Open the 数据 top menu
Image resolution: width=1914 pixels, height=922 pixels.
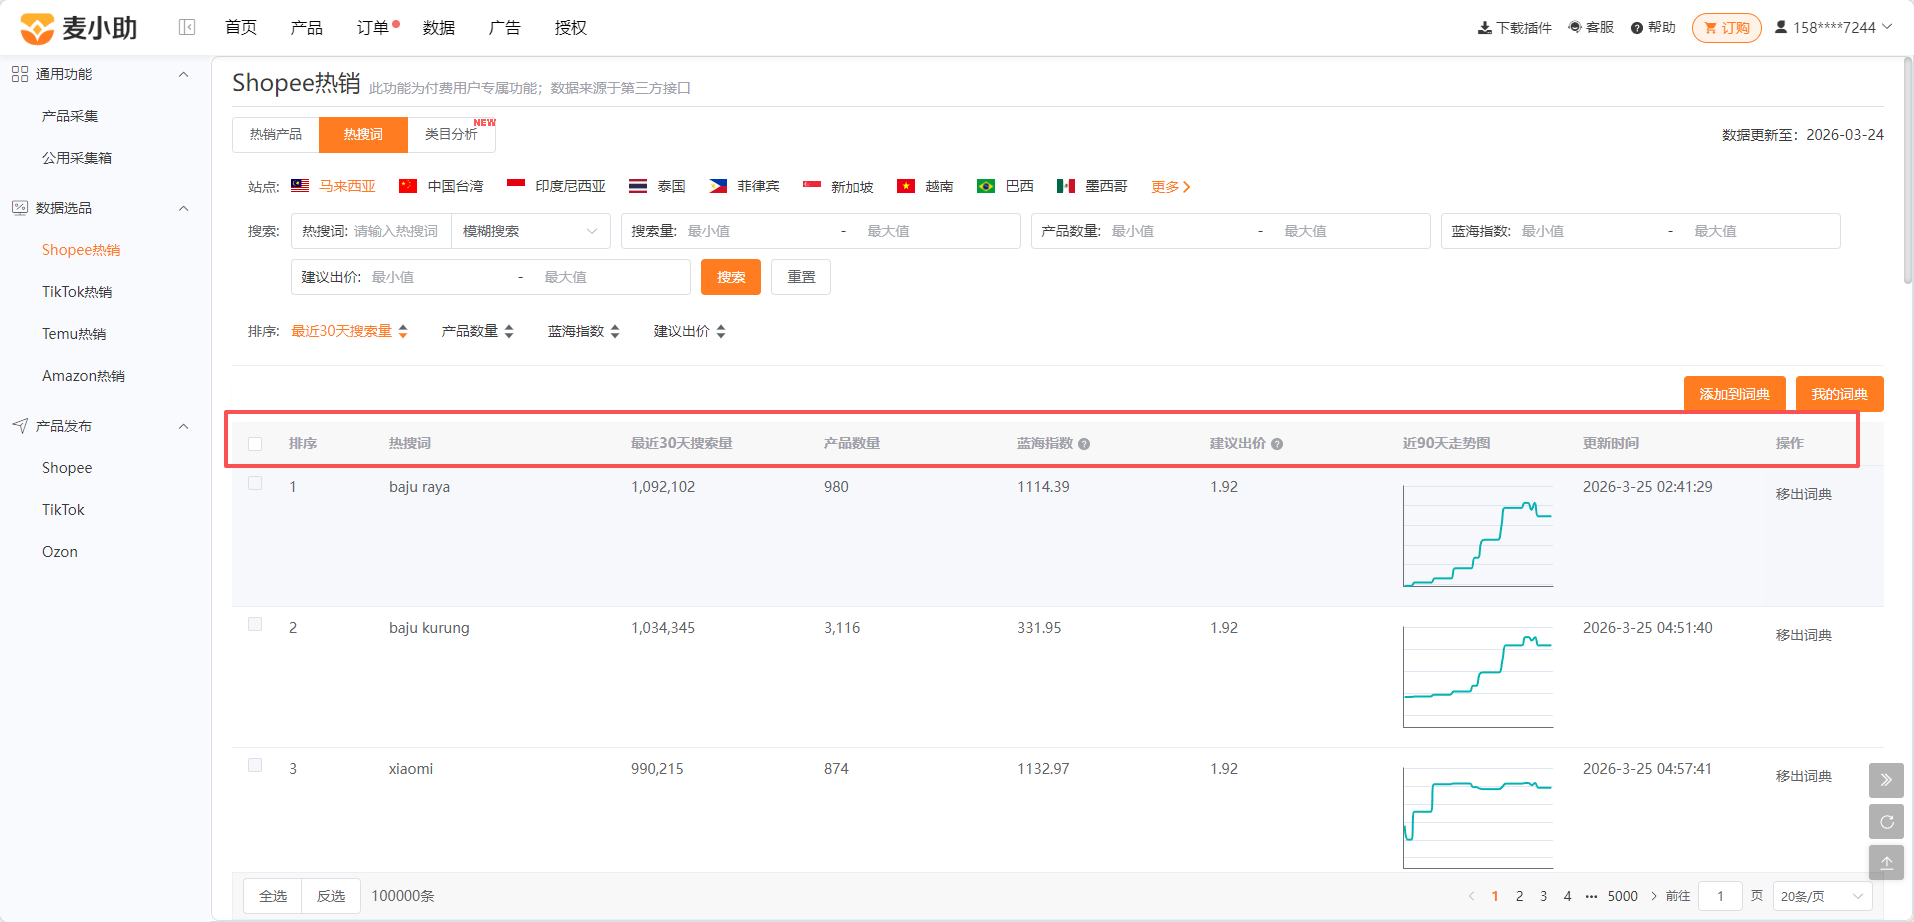pos(439,27)
